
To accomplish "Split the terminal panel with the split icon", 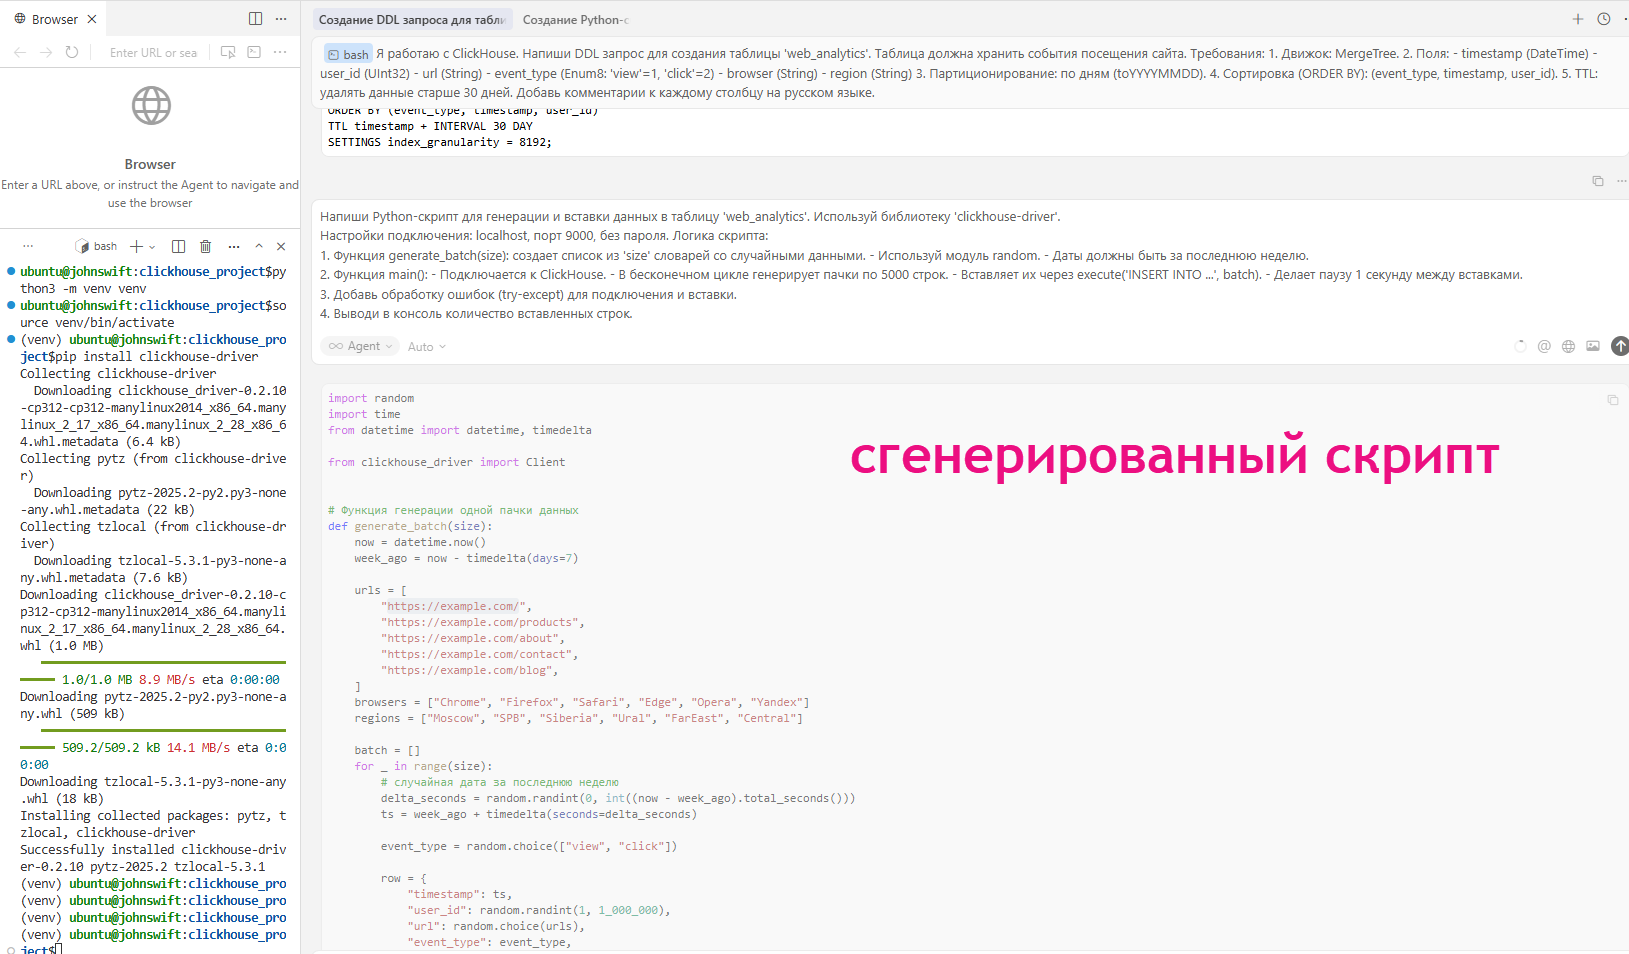I will point(178,246).
